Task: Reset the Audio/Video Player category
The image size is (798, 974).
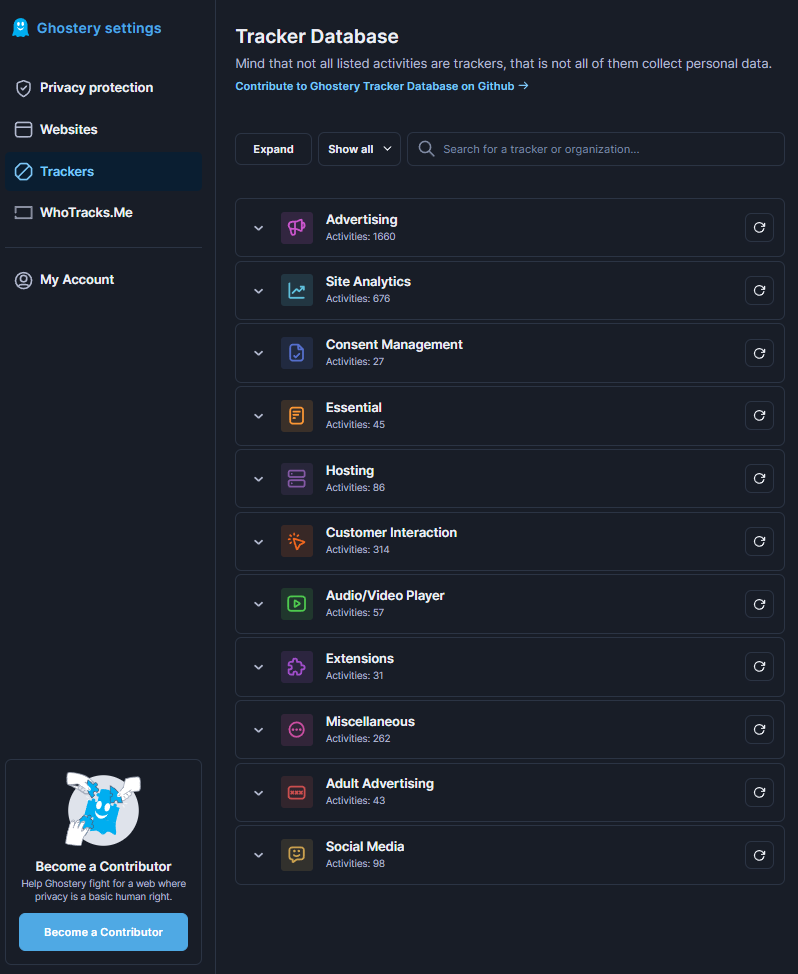Action: point(759,604)
